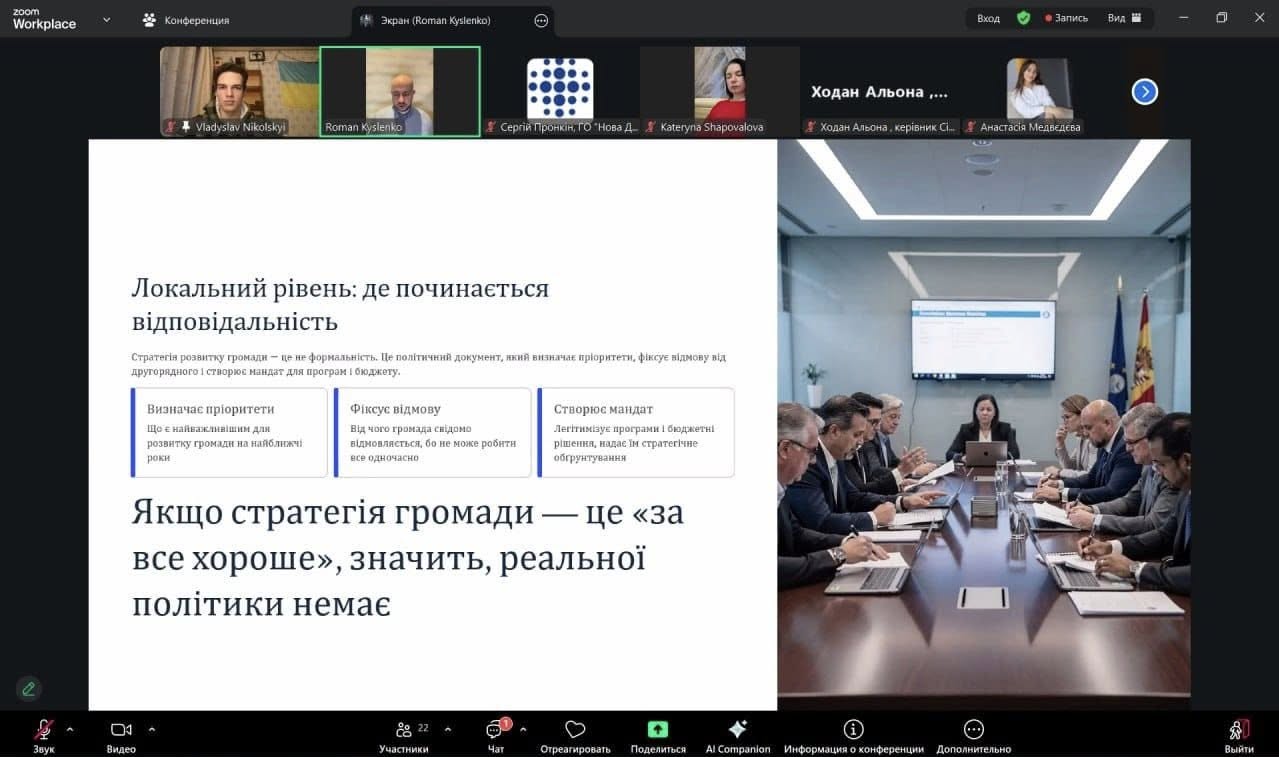The image size is (1279, 757).
Task: Open the three-dot menu on the Экран tab
Action: [x=541, y=20]
